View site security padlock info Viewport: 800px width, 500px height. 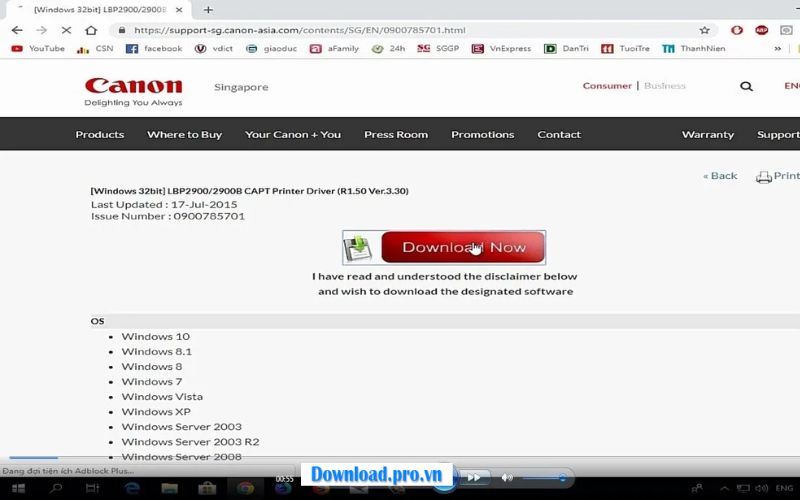(x=122, y=30)
